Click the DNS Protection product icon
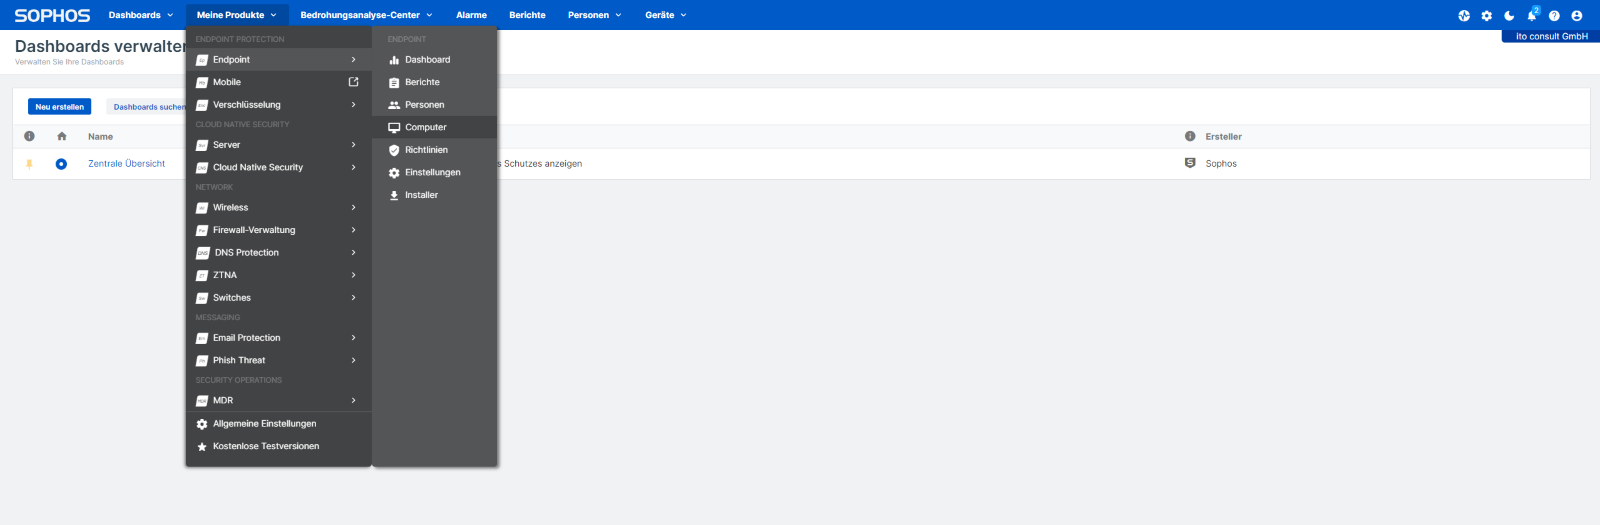This screenshot has height=525, width=1600. coord(203,253)
